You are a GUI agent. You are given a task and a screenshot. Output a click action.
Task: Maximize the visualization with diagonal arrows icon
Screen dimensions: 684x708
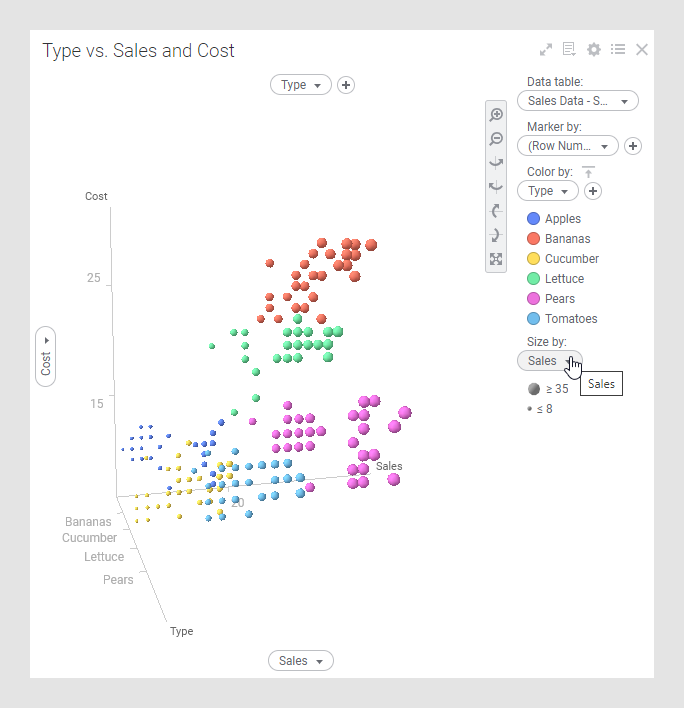coord(546,49)
